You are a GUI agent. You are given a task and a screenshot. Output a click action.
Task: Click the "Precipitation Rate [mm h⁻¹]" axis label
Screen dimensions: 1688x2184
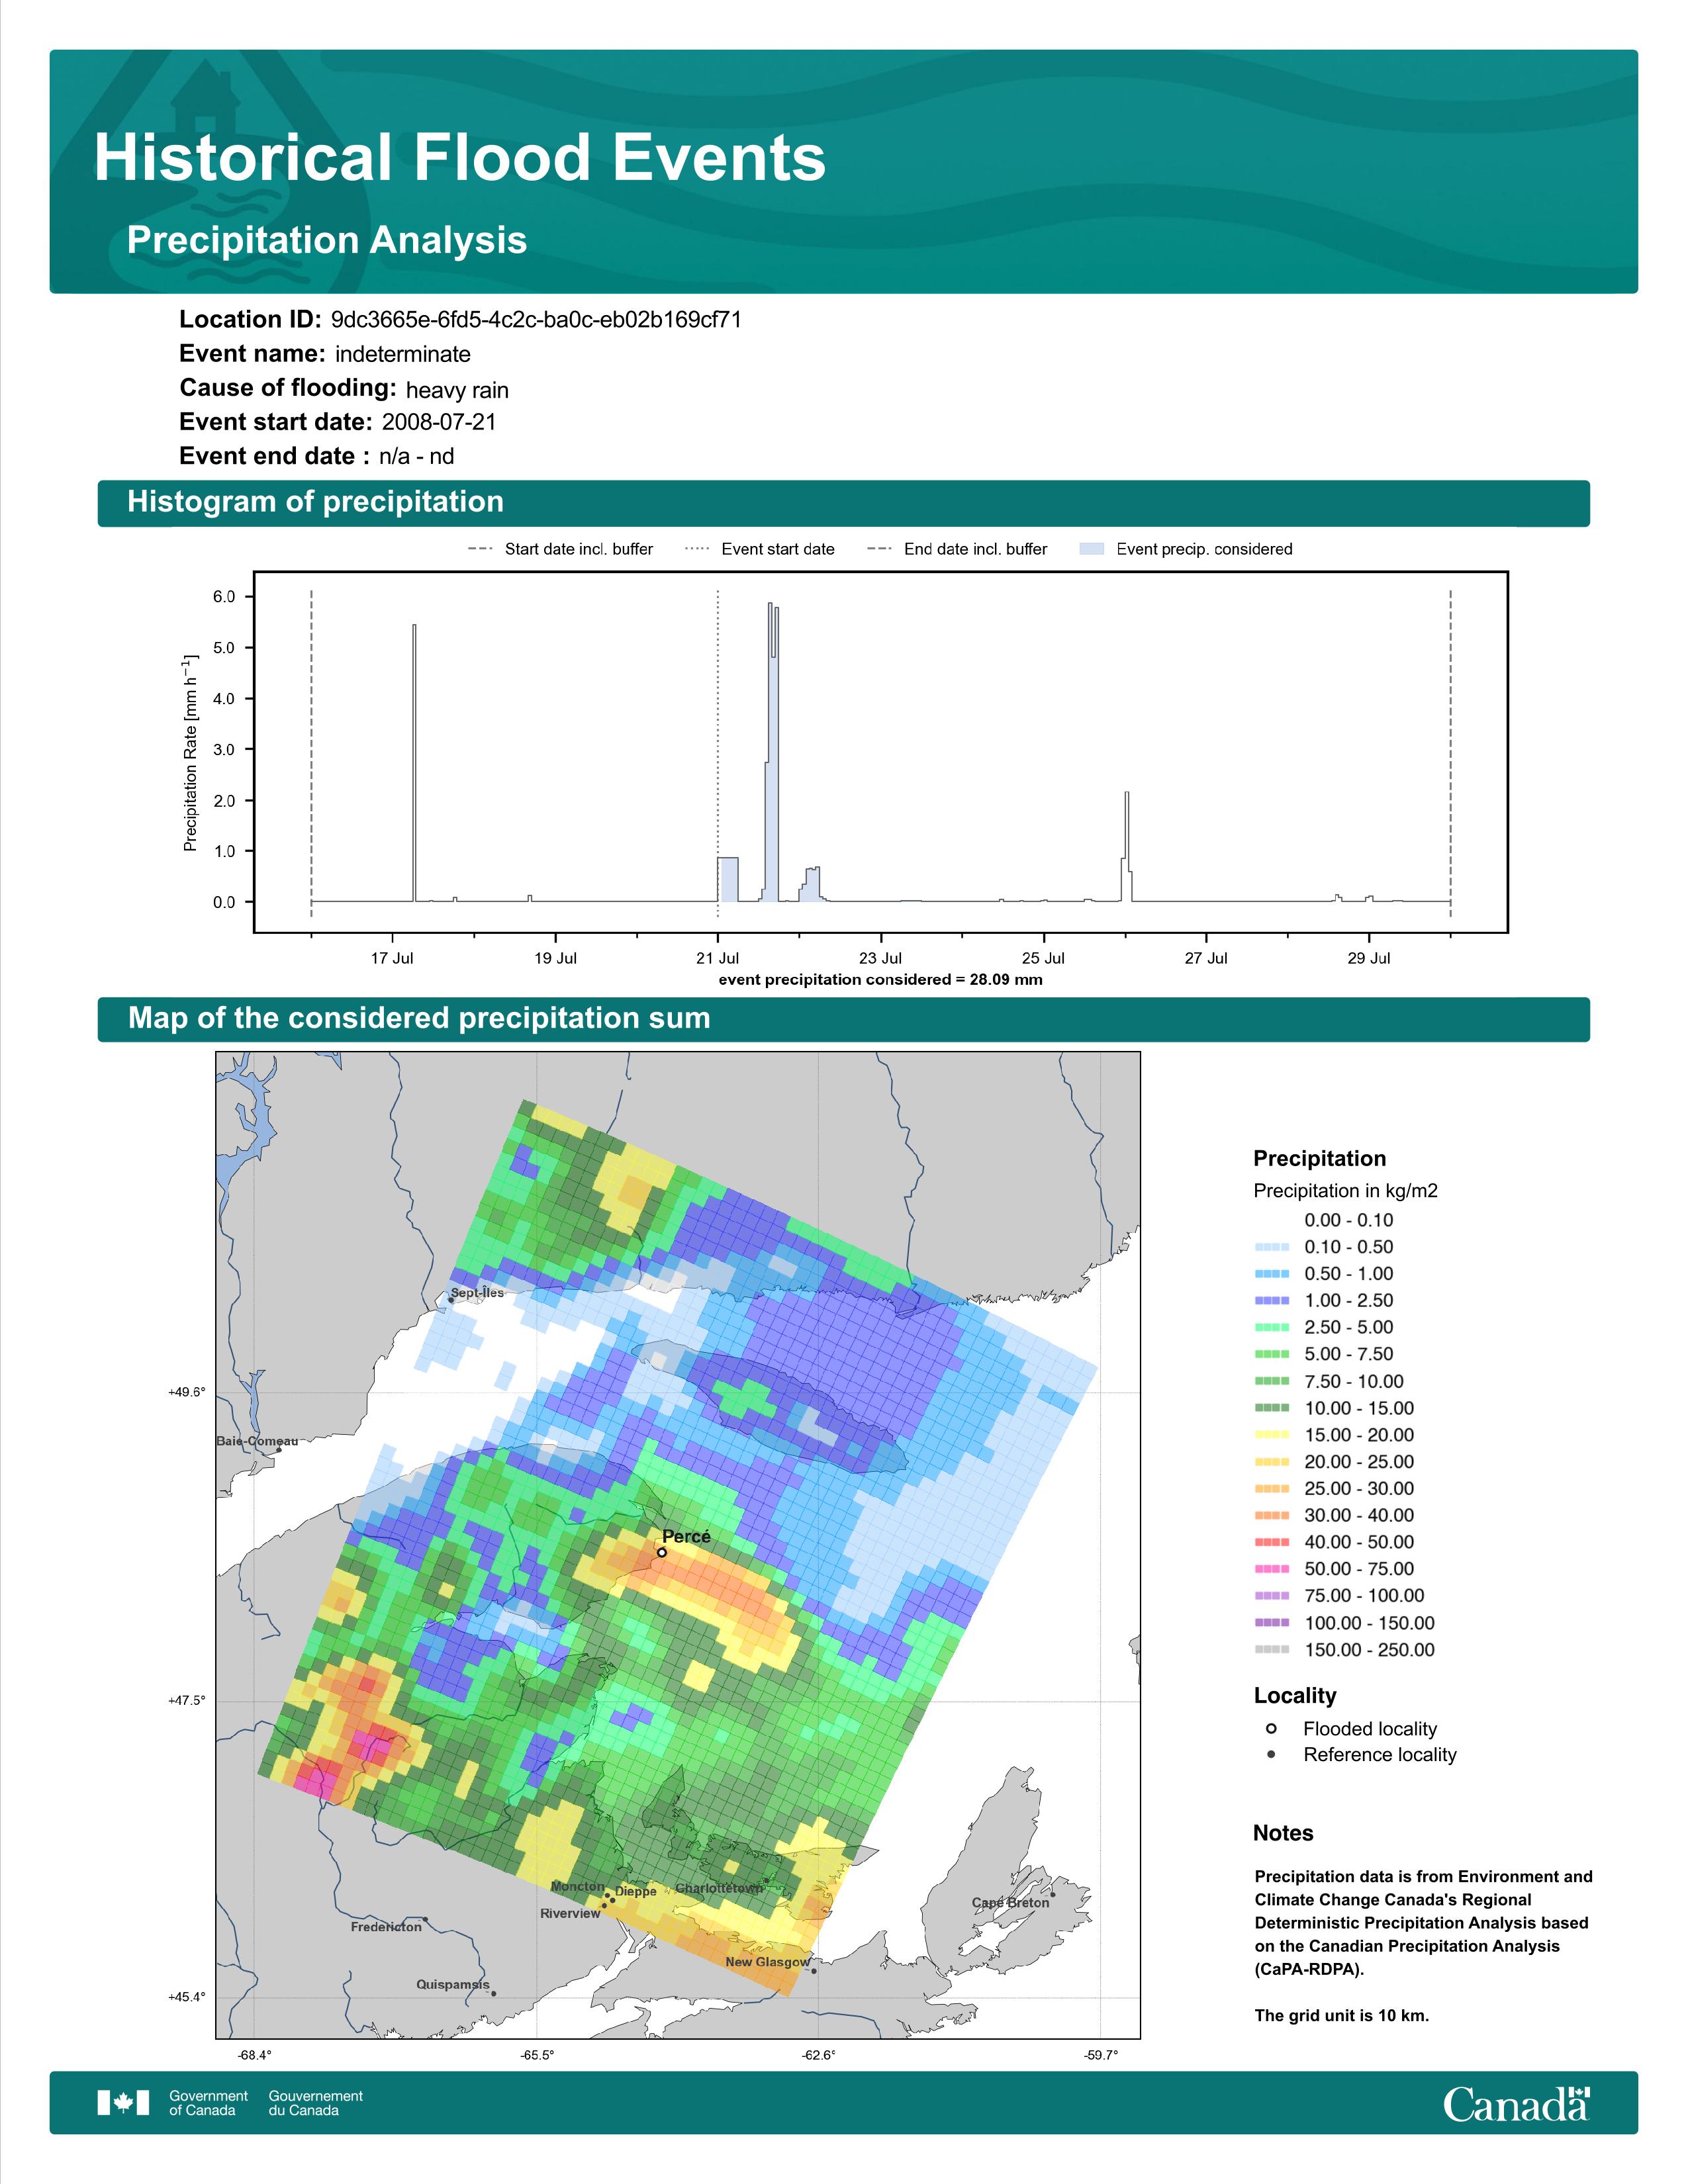pos(190,753)
